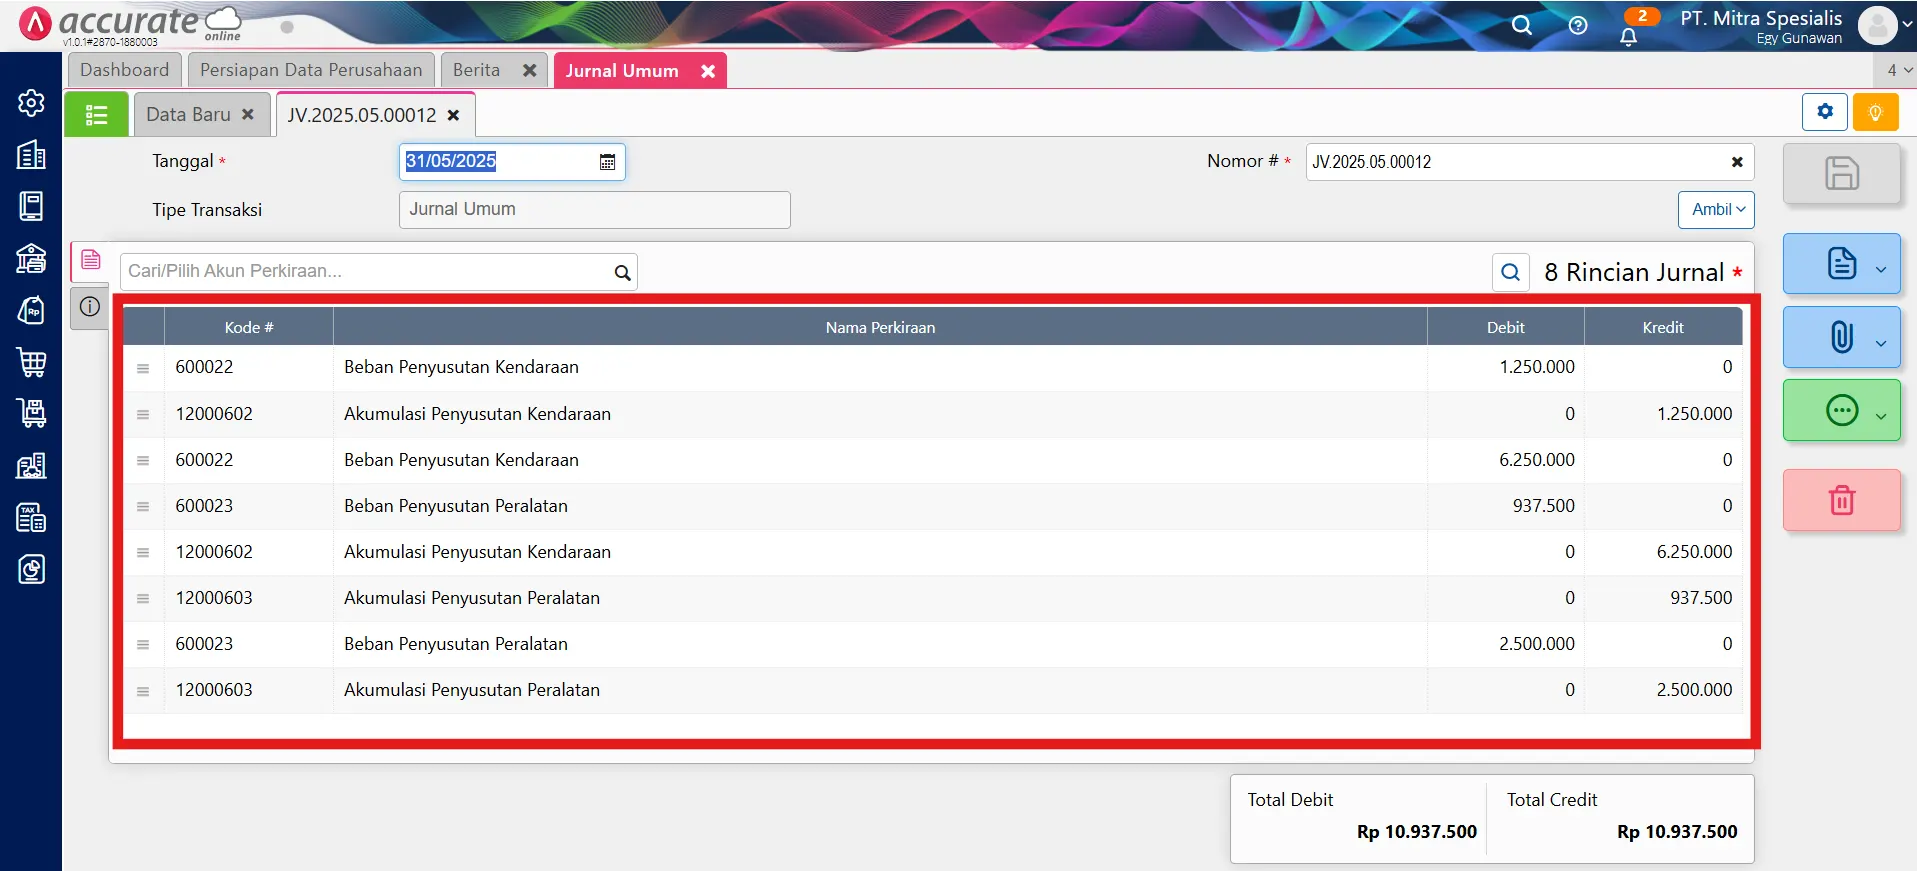Click the green list view icon
1917x871 pixels.
click(x=96, y=115)
